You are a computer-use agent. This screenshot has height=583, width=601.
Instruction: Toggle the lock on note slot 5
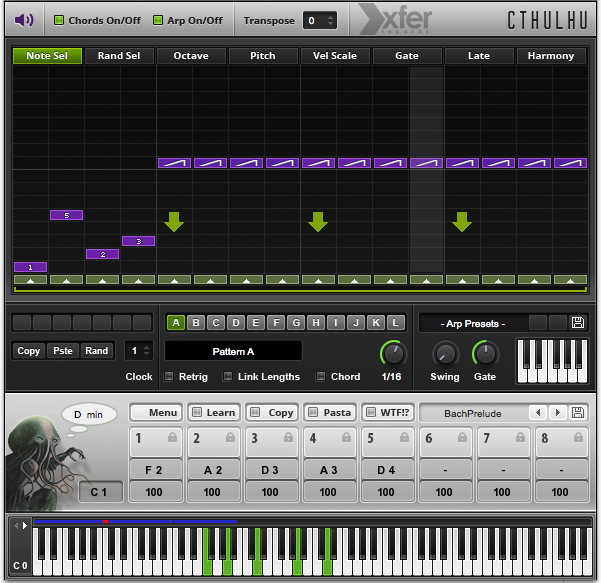(x=404, y=437)
